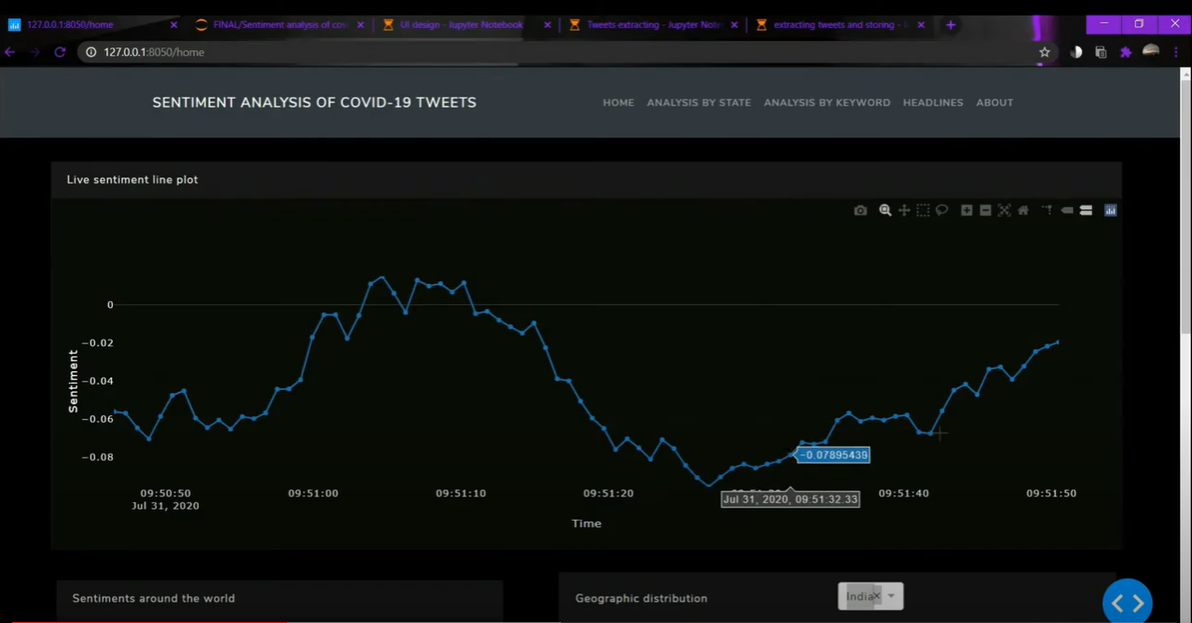The width and height of the screenshot is (1192, 623).
Task: Open the About page link
Action: [x=994, y=103]
